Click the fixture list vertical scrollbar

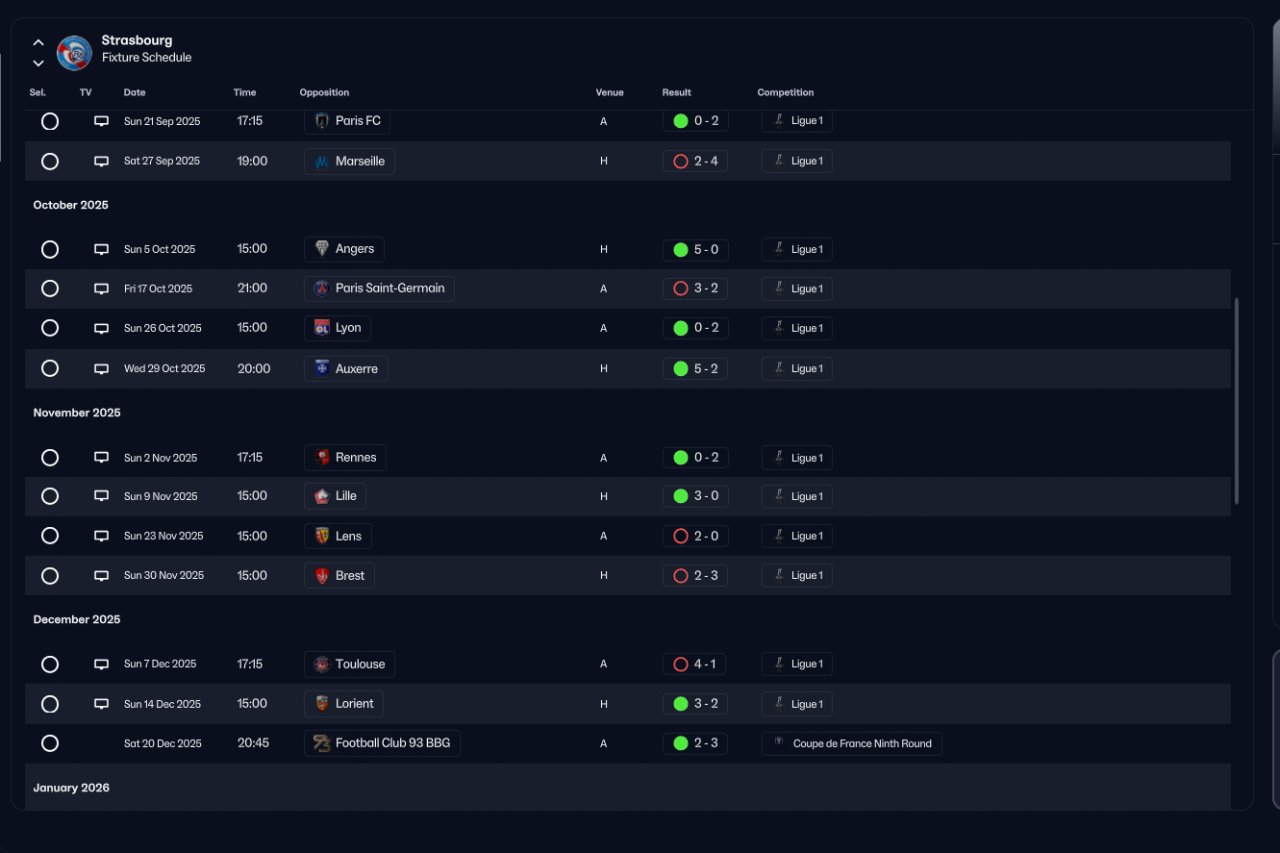point(1237,400)
